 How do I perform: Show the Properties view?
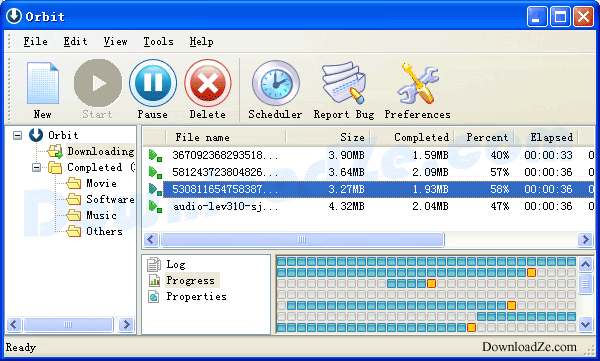(x=196, y=296)
